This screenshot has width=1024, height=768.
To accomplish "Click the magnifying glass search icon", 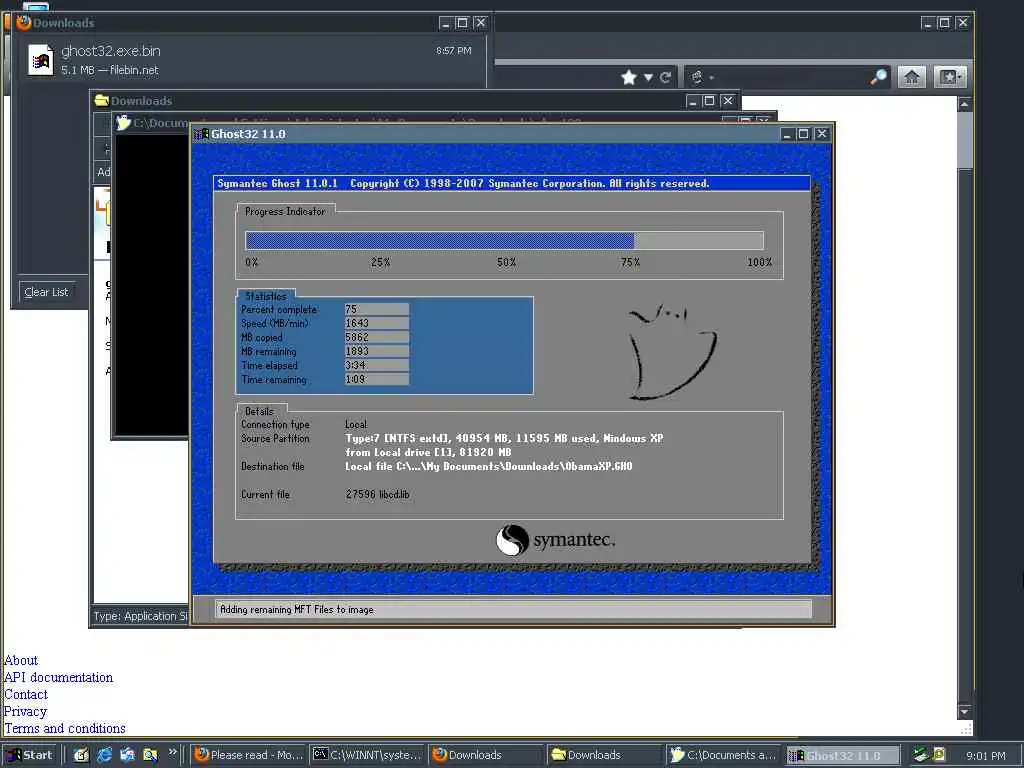I will [879, 77].
